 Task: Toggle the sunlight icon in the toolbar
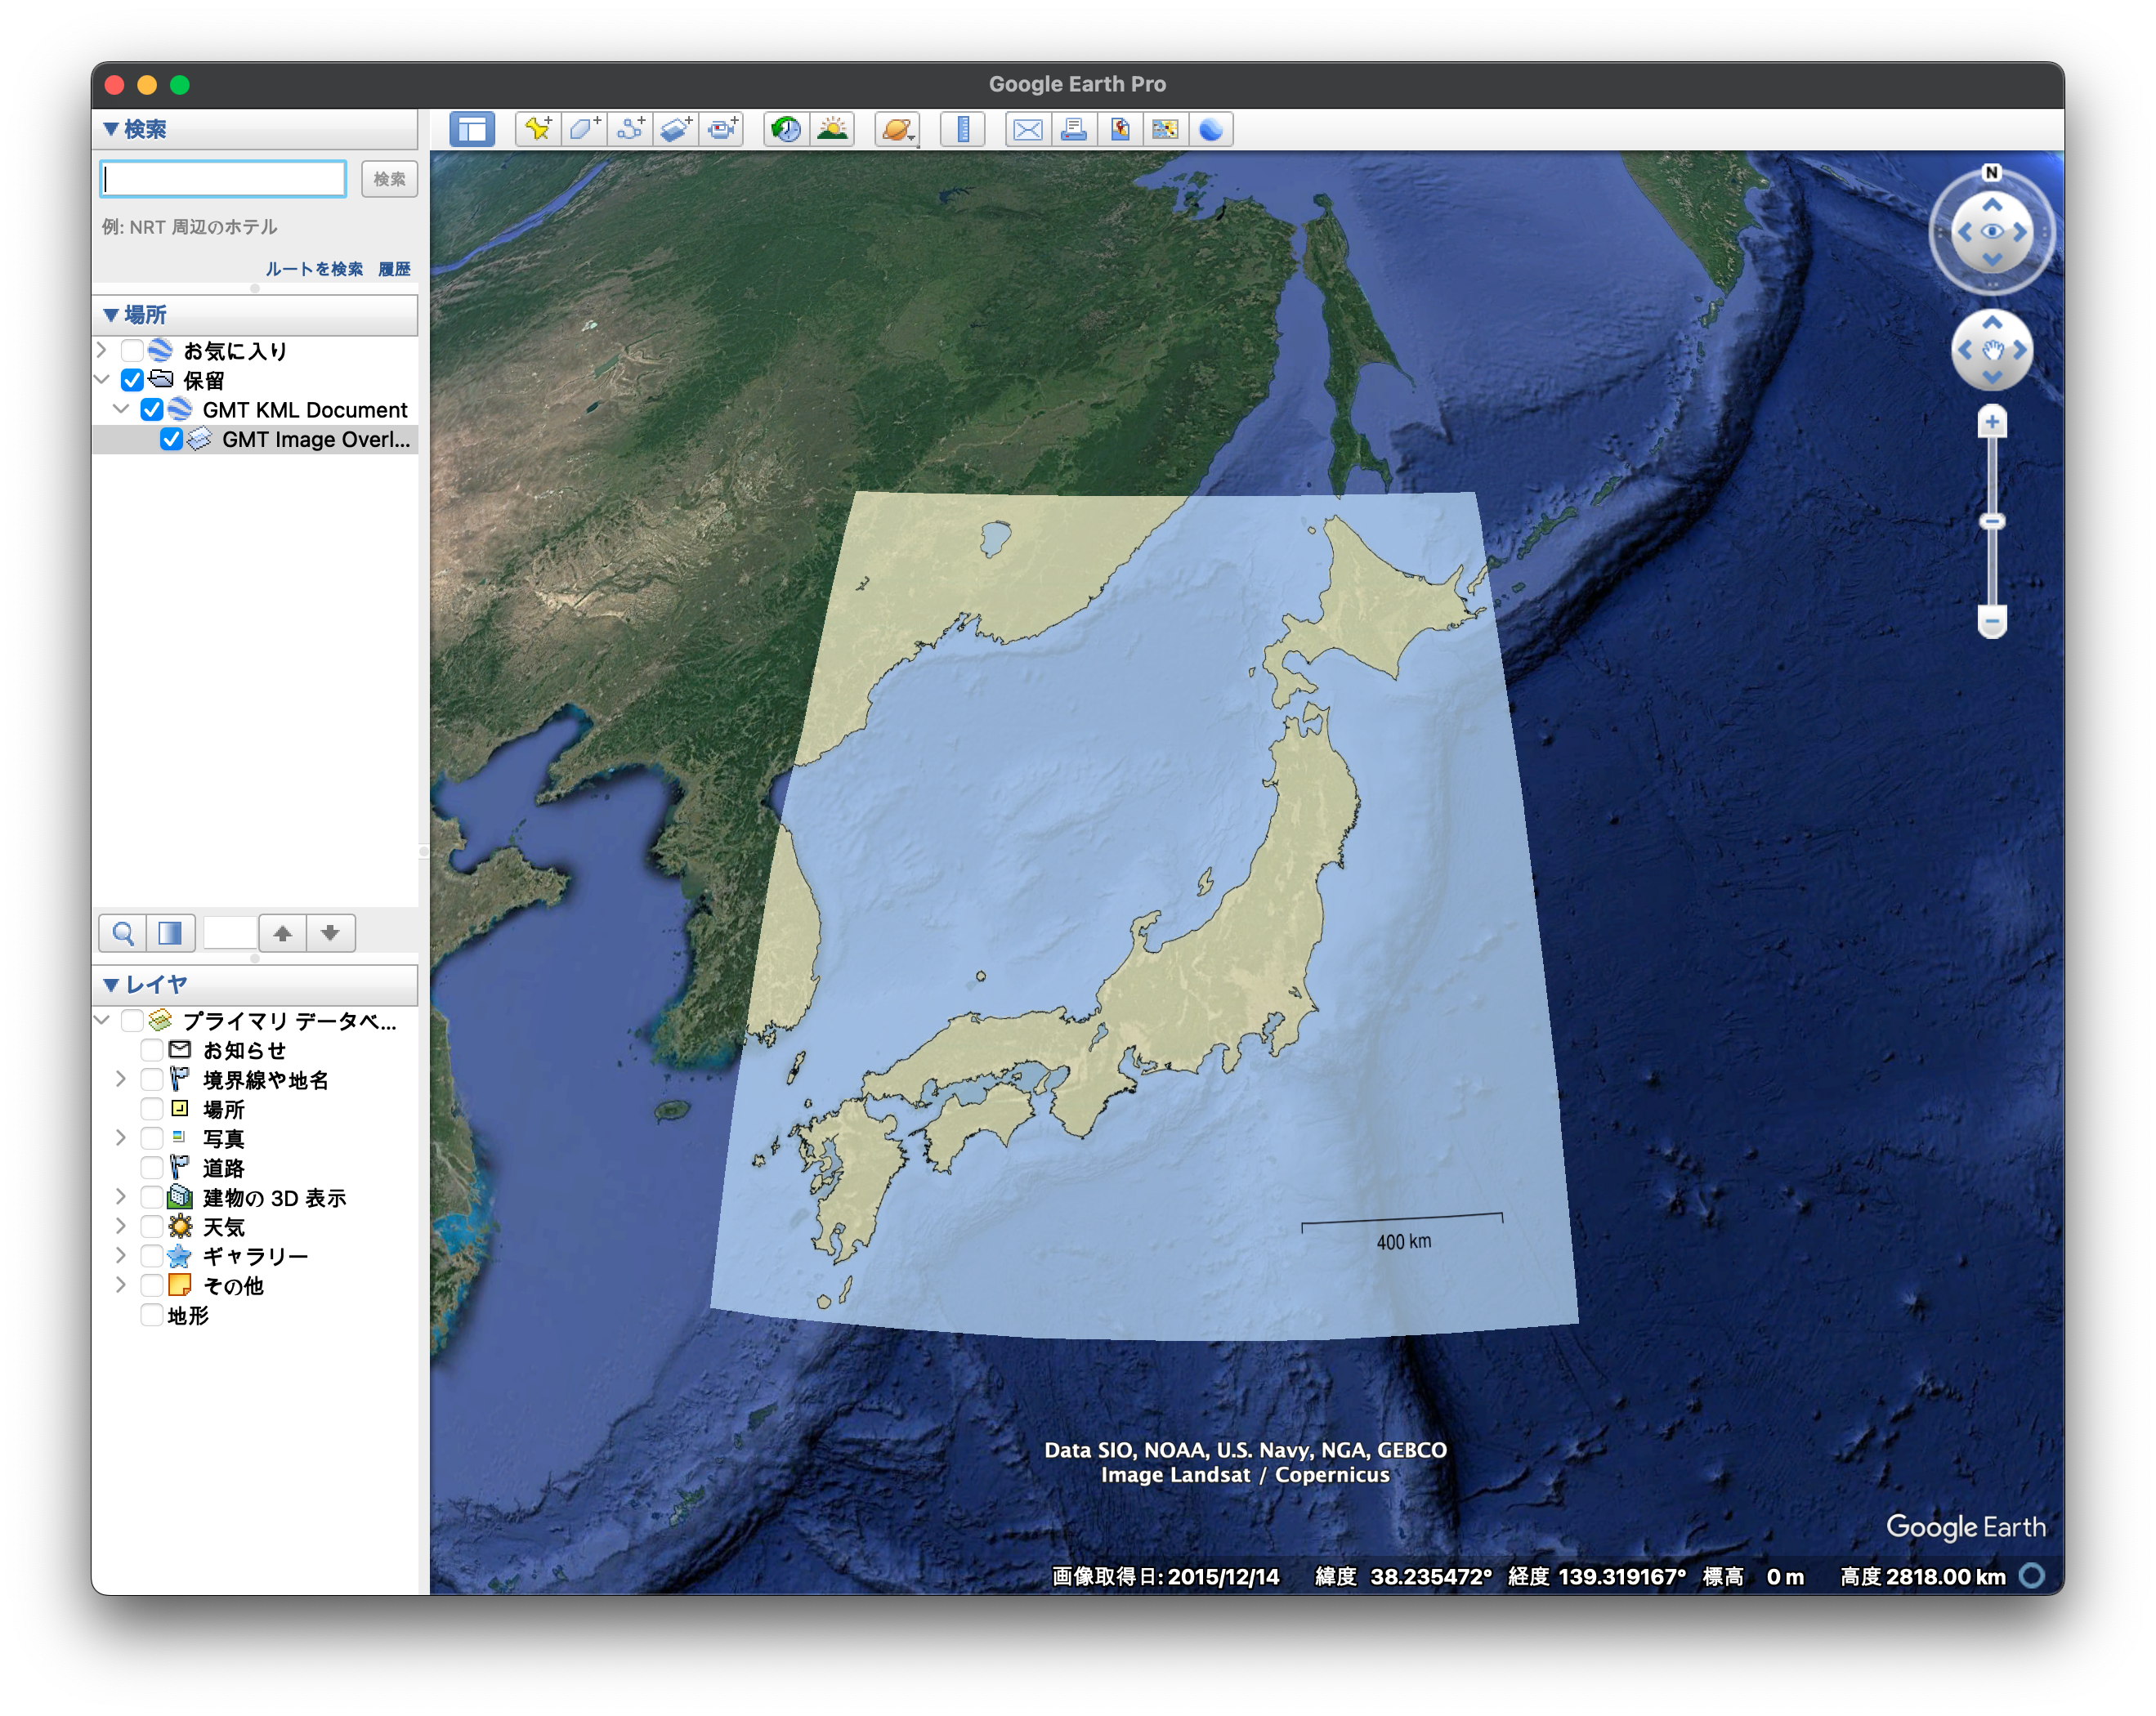click(x=832, y=129)
